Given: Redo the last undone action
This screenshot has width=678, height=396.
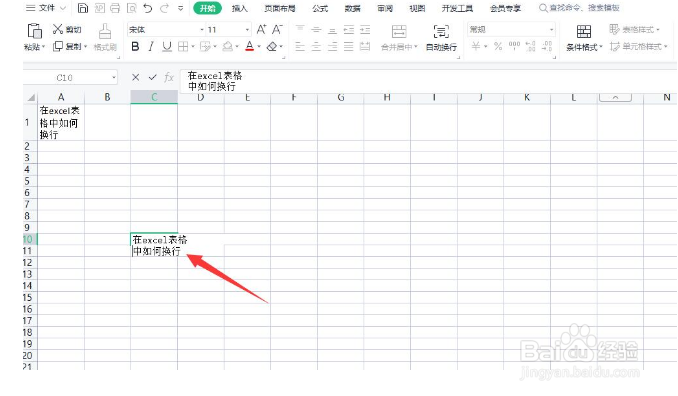Looking at the screenshot, I should tap(164, 8).
